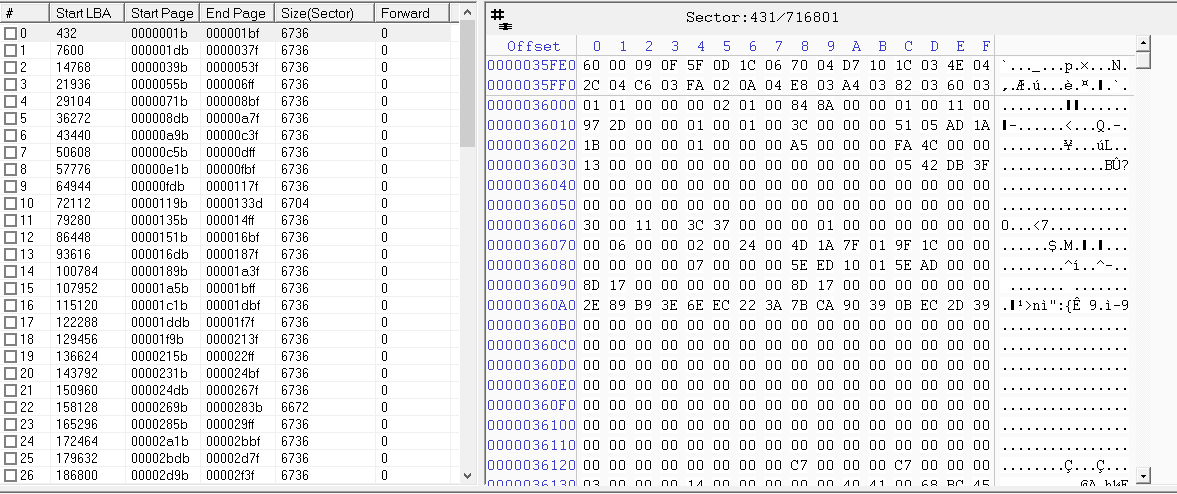This screenshot has width=1177, height=494.
Task: Sort by the Size(Sector) column header
Action: [325, 13]
